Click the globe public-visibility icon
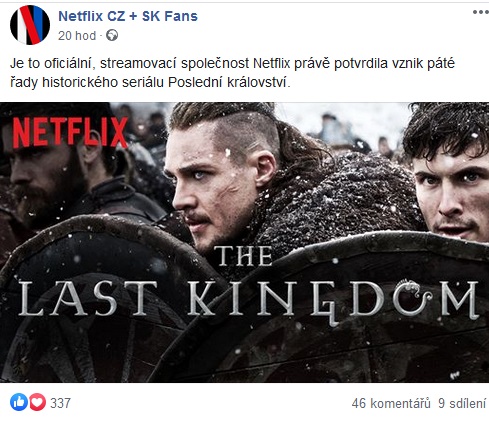This screenshot has width=489, height=425. click(112, 35)
